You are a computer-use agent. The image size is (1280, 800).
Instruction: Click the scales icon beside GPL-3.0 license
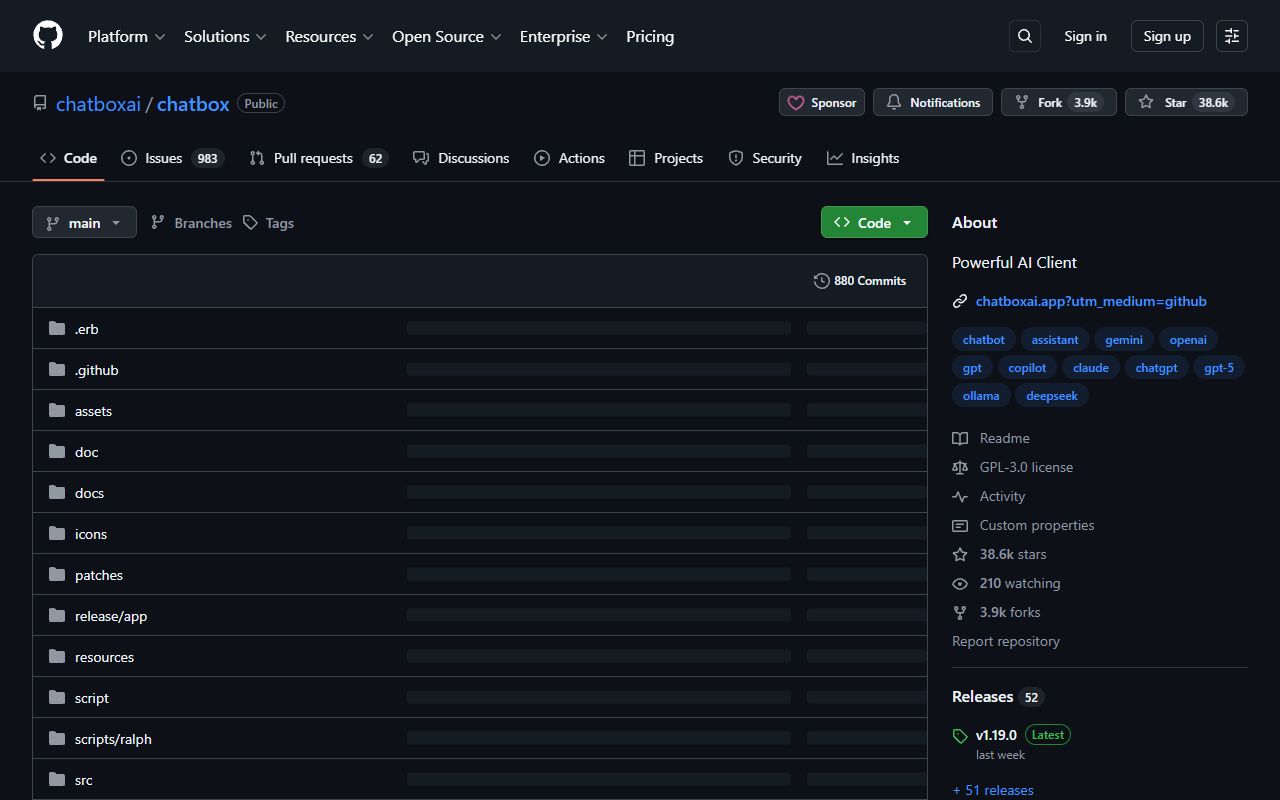click(960, 467)
